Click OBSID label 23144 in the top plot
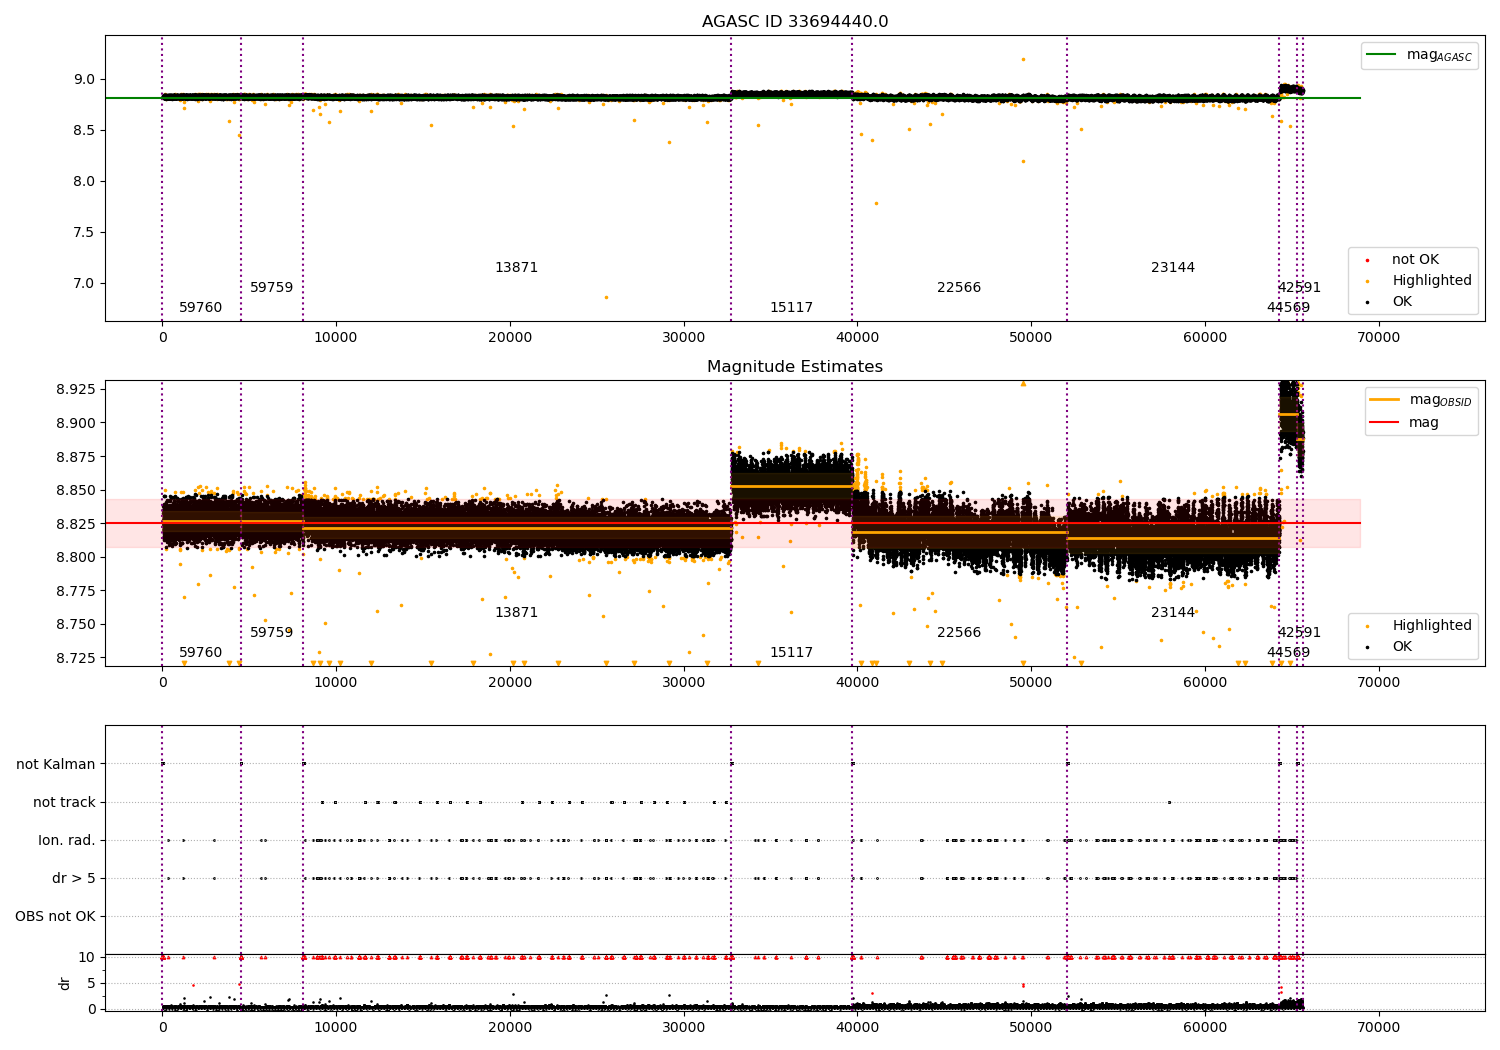 (x=1173, y=268)
